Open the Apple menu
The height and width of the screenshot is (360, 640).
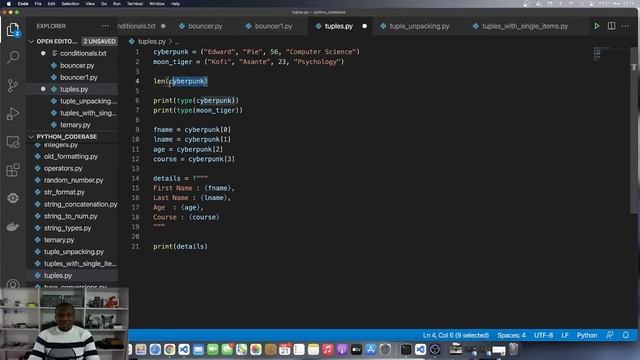click(8, 4)
